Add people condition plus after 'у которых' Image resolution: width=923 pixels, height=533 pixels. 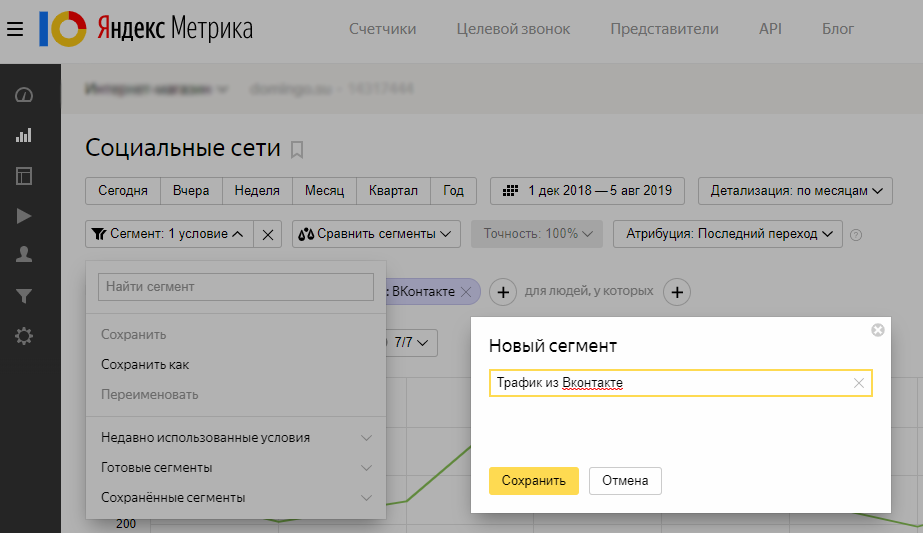[x=677, y=292]
